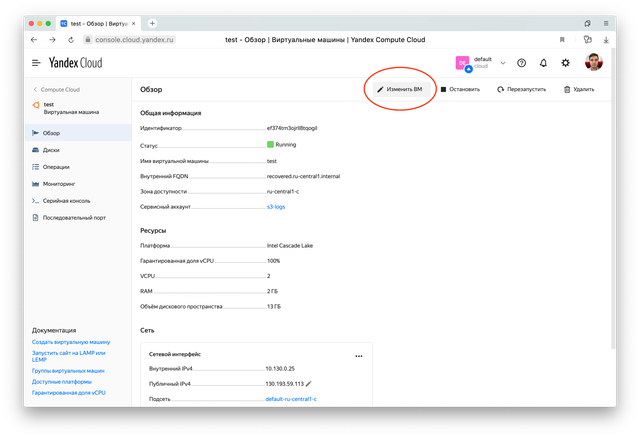Screen dimensions: 640x438
Task: Open the s3-logs service account link
Action: point(277,206)
